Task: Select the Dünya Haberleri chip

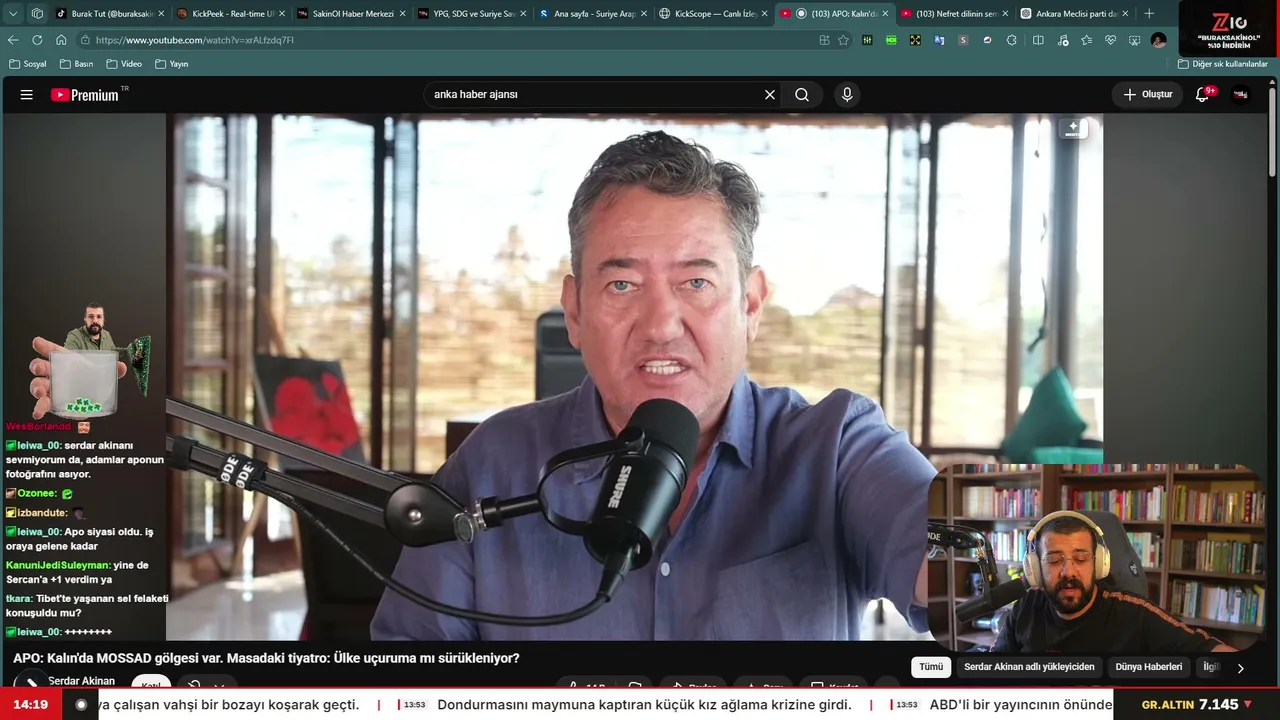Action: point(1148,667)
